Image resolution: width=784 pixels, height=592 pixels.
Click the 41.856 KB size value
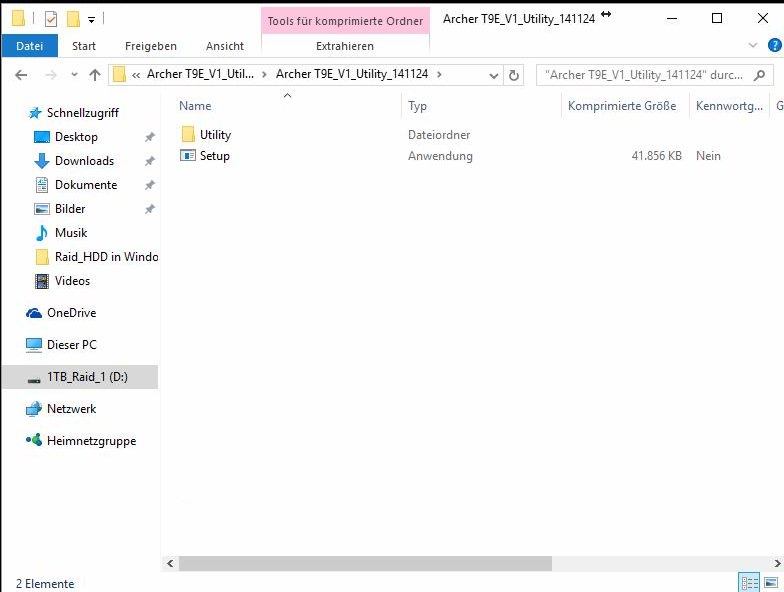656,156
